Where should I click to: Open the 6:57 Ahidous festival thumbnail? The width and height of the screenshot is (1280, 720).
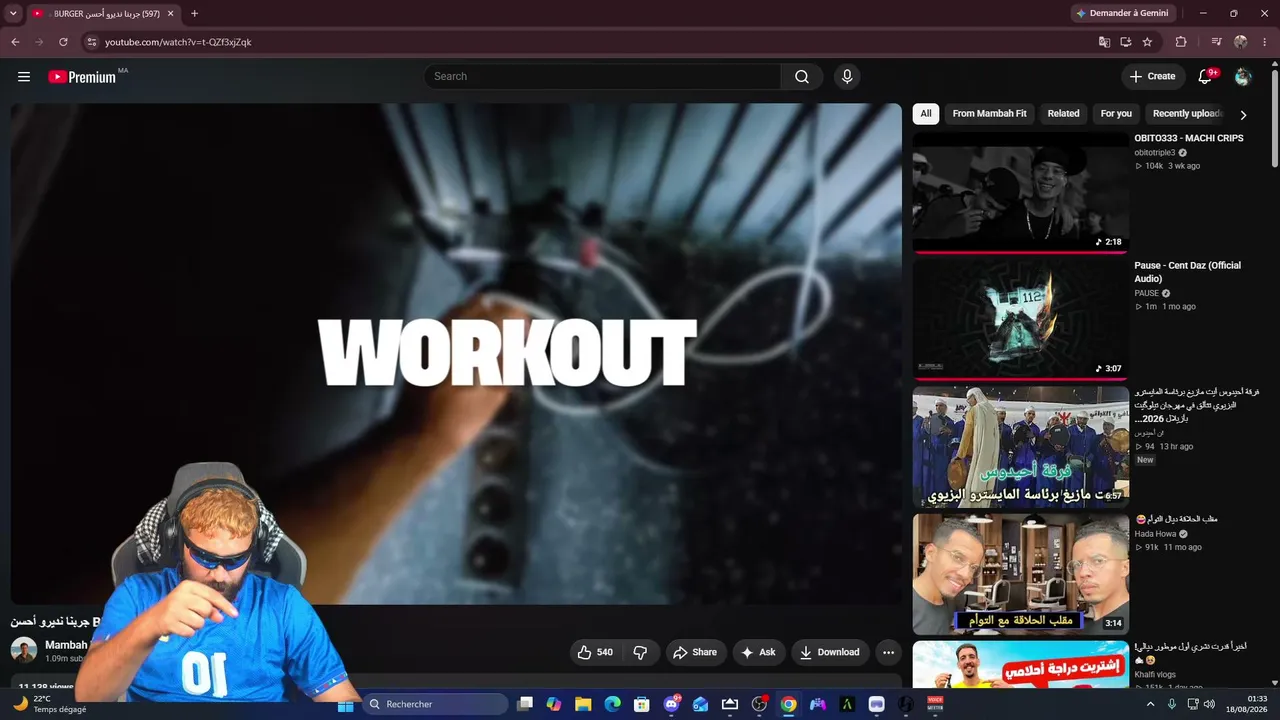[x=1020, y=447]
